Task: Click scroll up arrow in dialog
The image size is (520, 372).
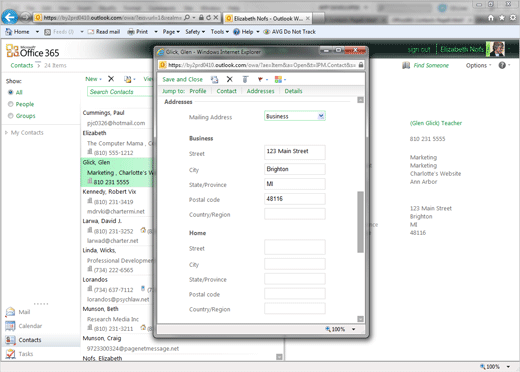Action: pyautogui.click(x=360, y=100)
